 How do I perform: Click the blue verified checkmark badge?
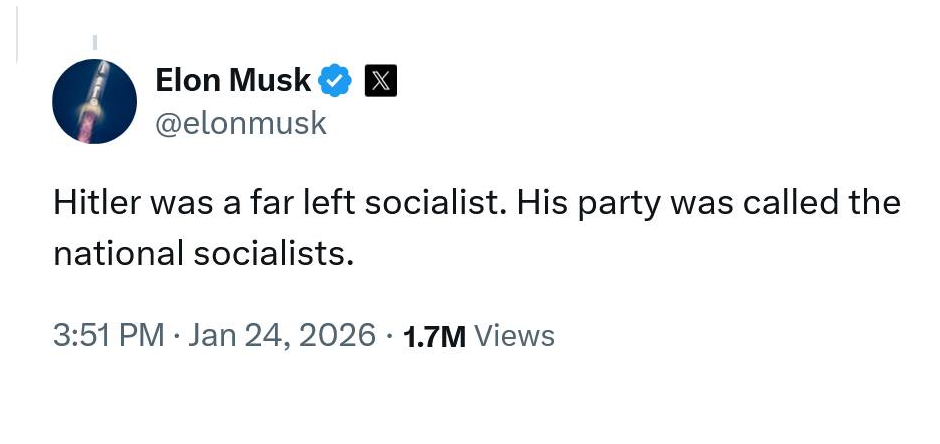pyautogui.click(x=336, y=81)
